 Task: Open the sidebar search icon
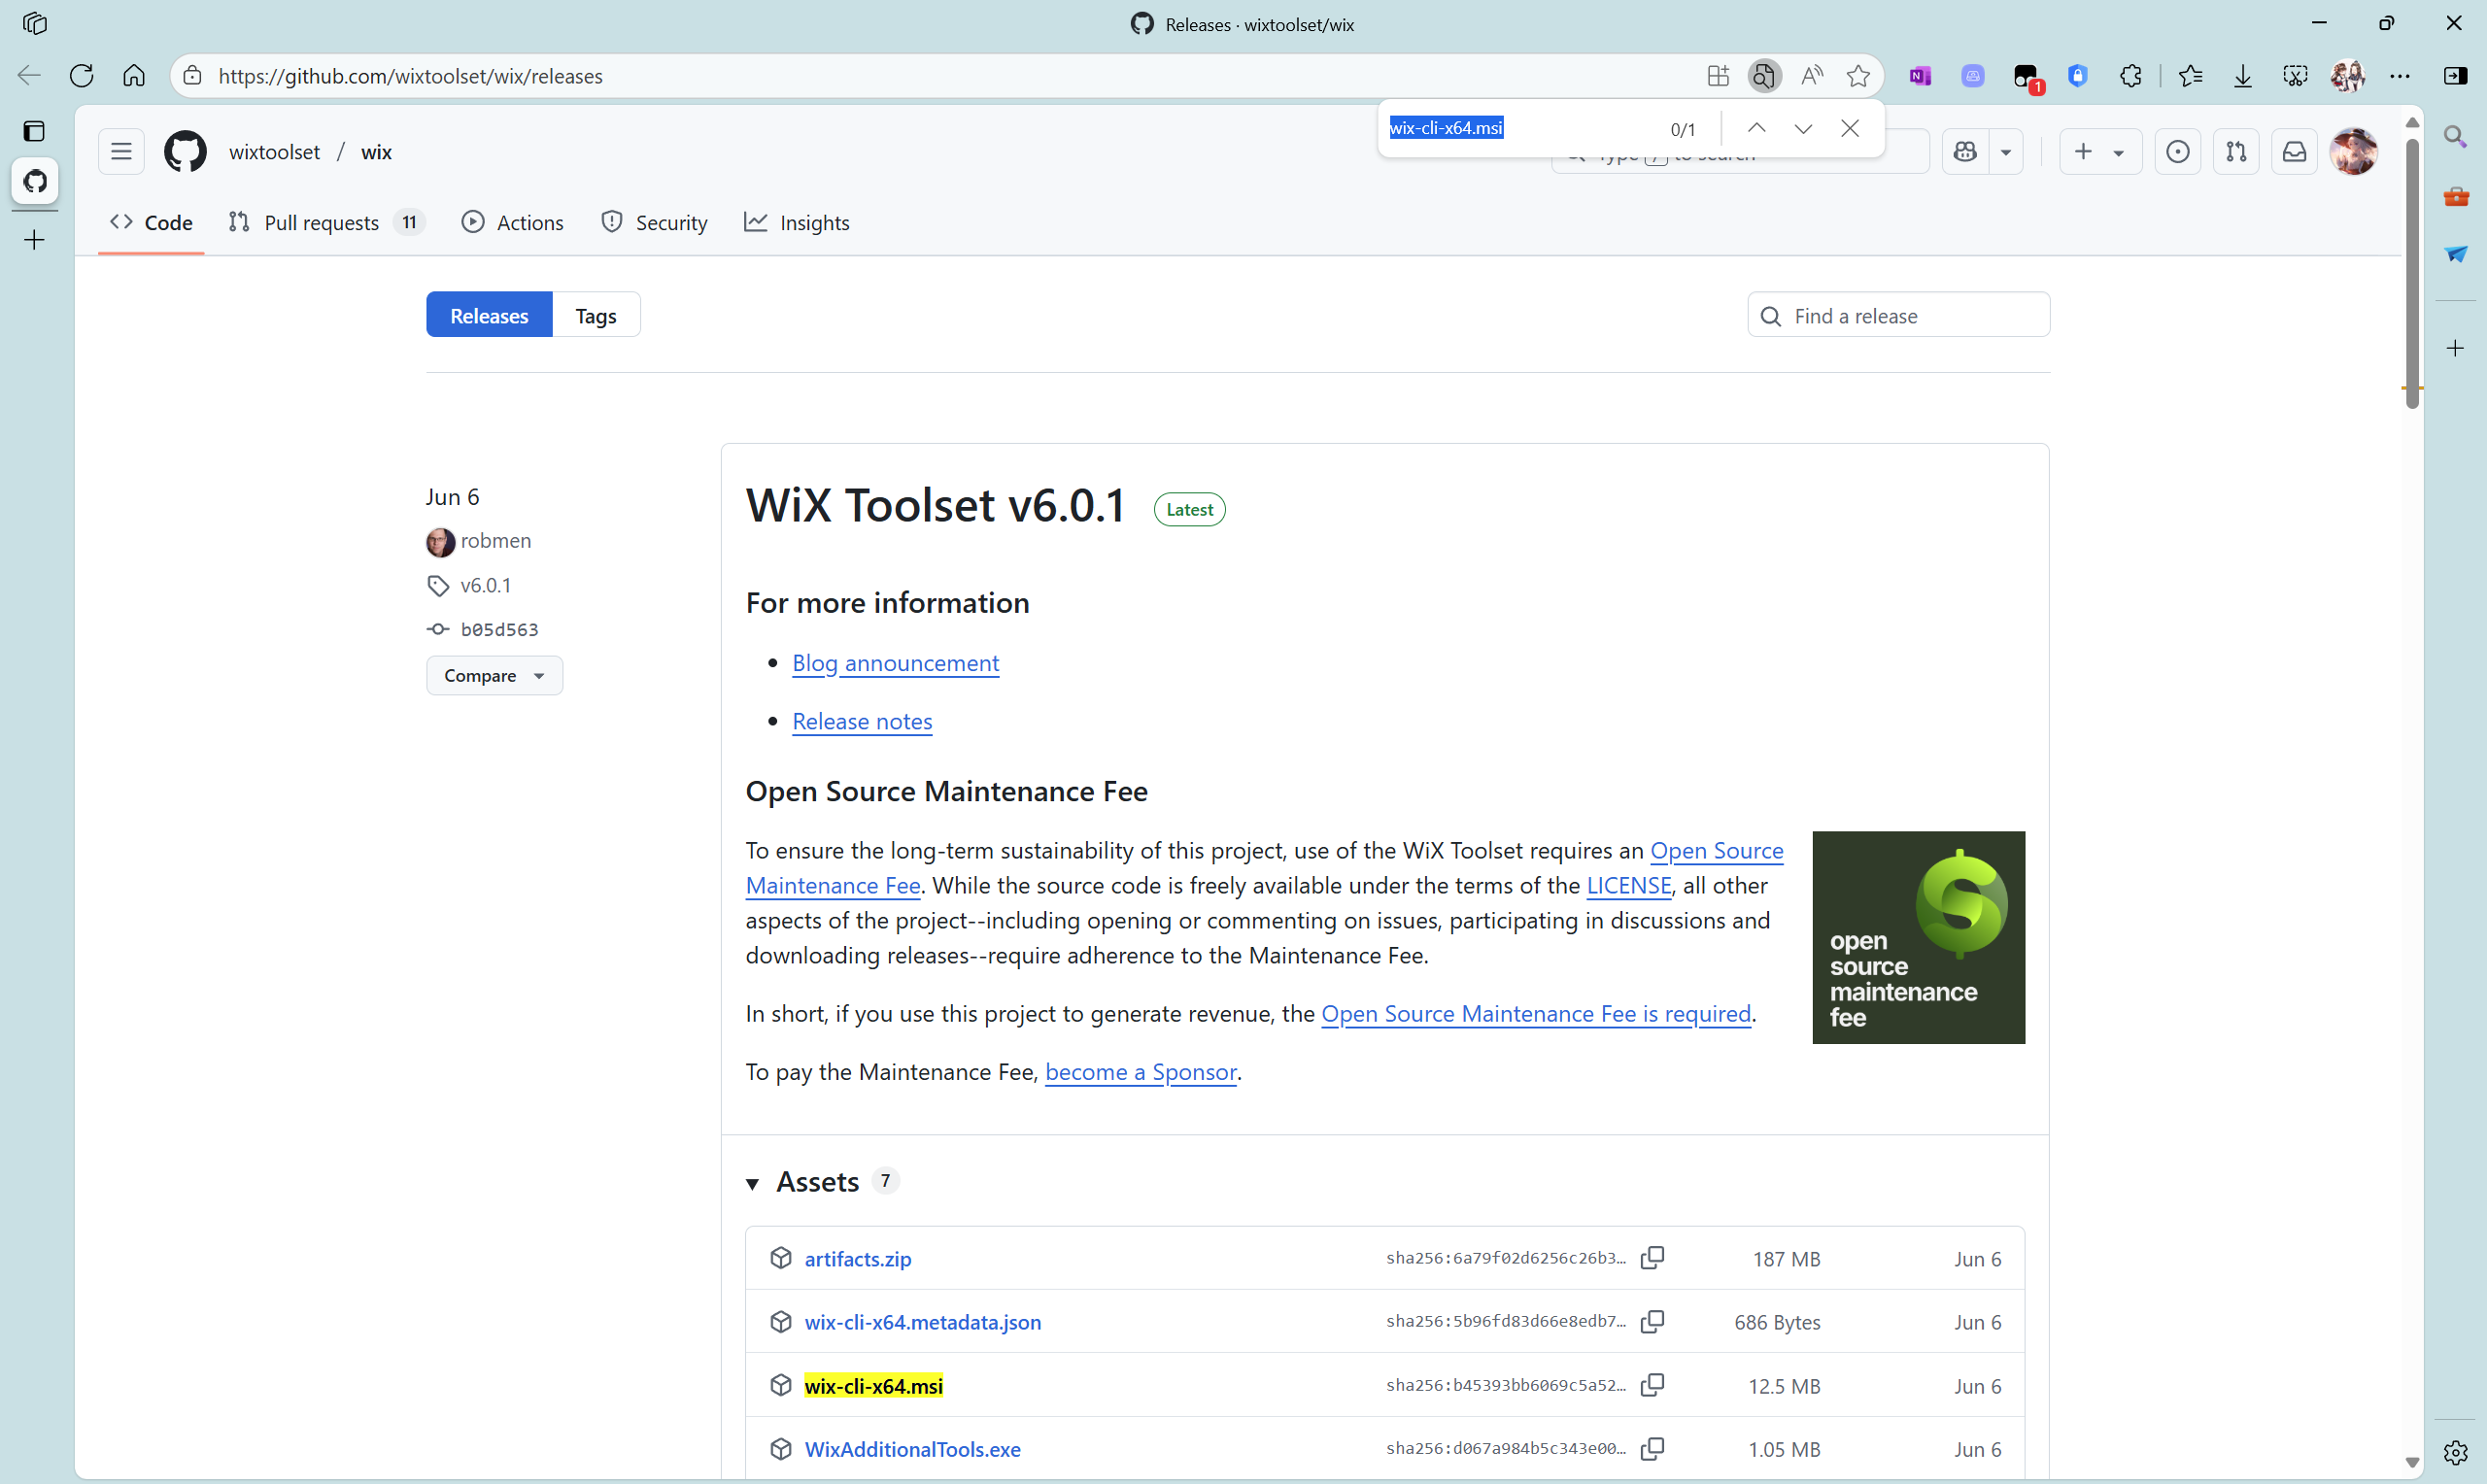point(2455,136)
